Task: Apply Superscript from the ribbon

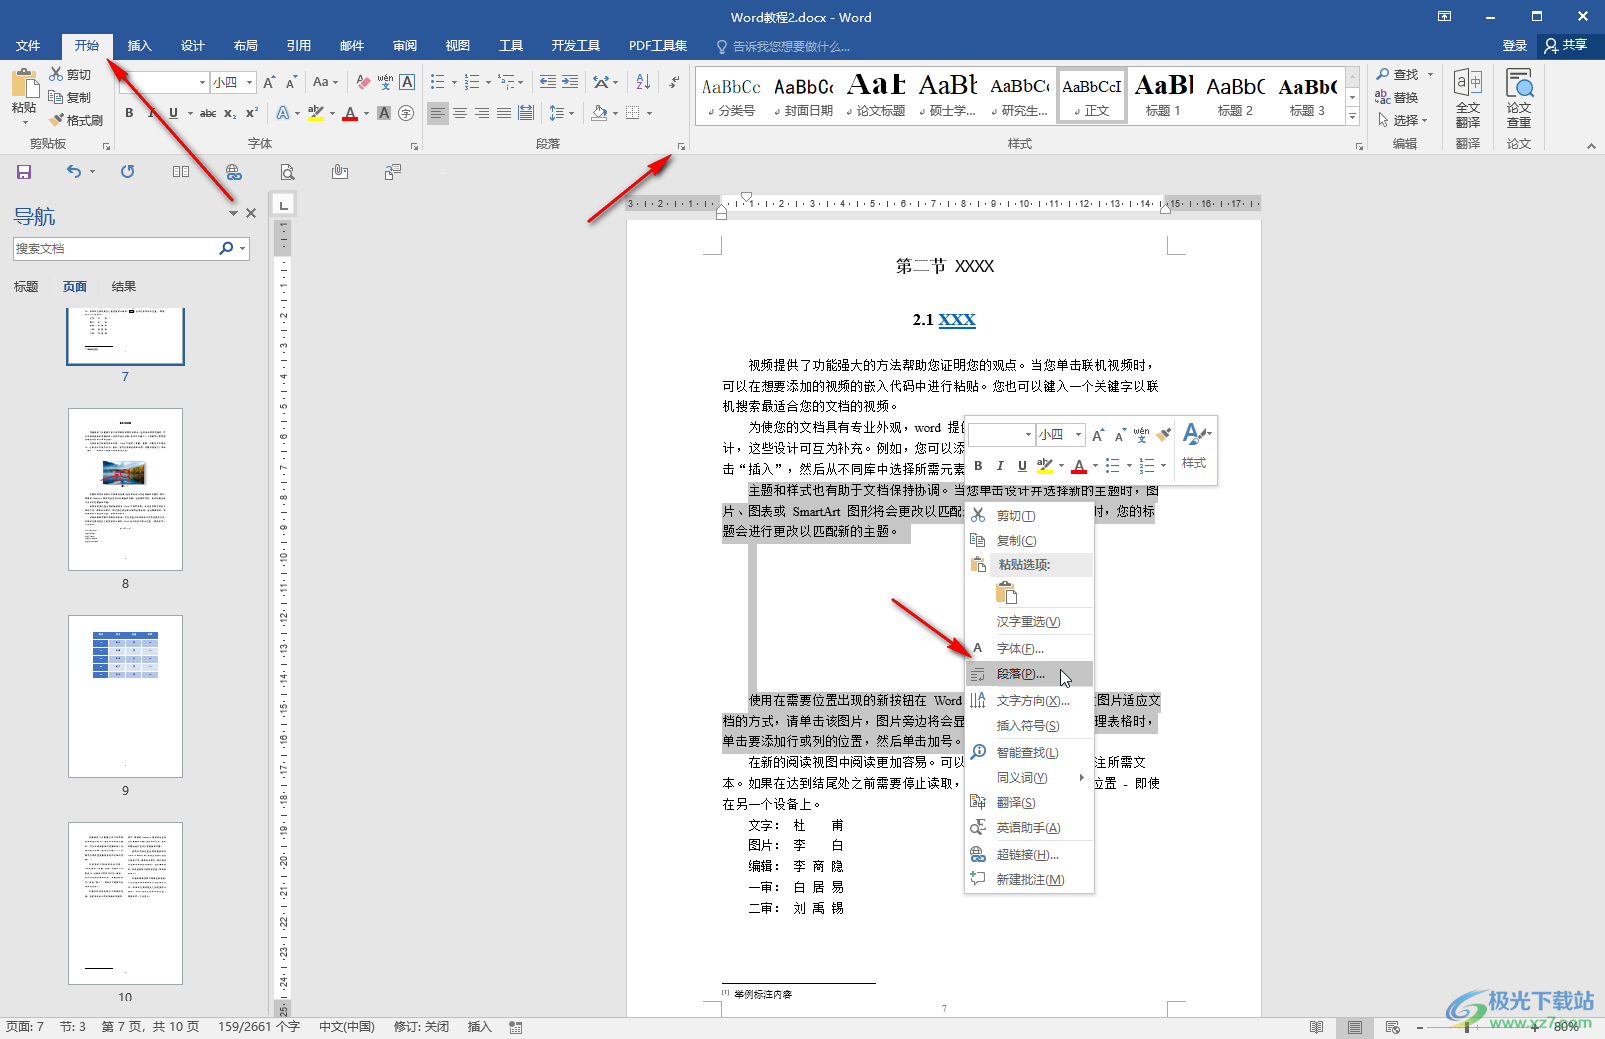Action: pos(252,113)
